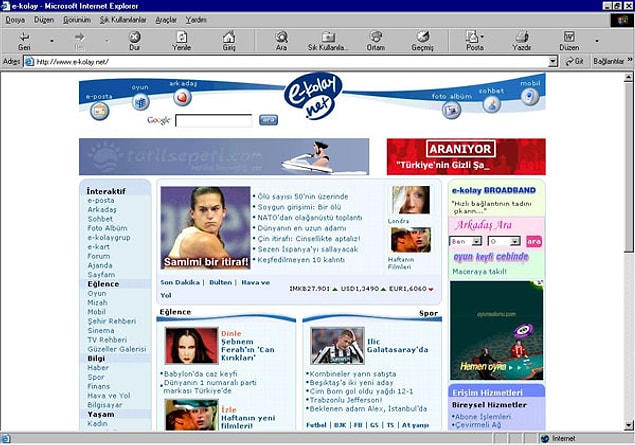635x446 pixels.
Task: Expand the Posta button dropdown arrow
Action: (x=482, y=37)
